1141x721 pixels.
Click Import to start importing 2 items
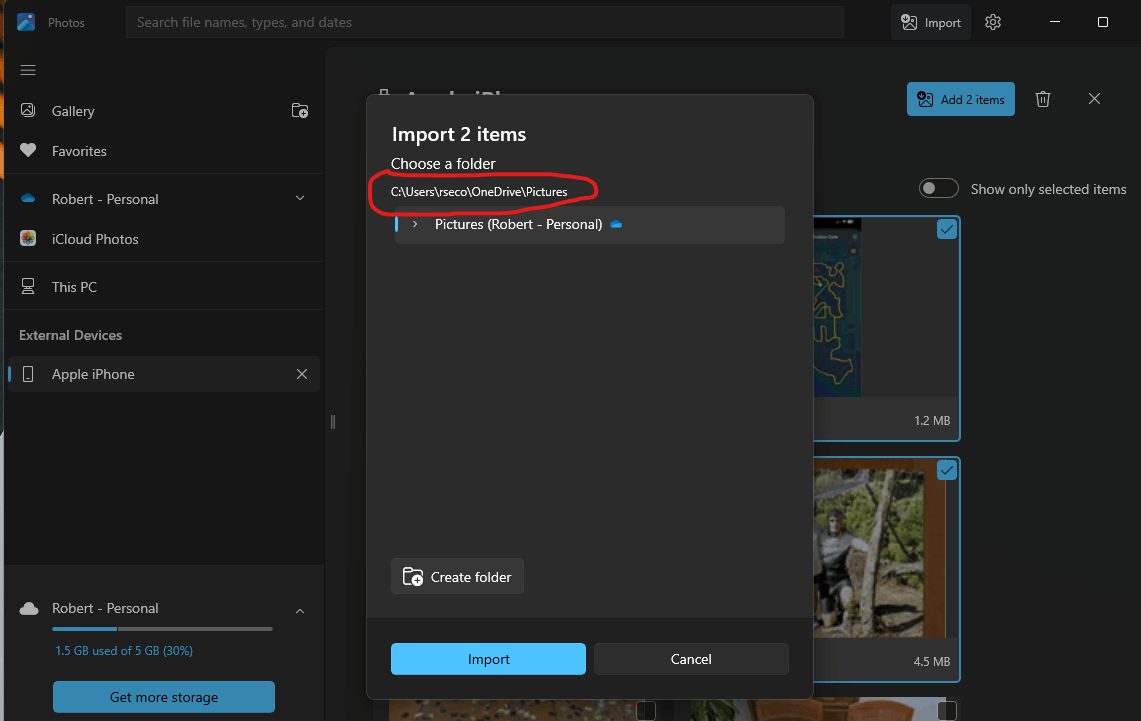488,659
